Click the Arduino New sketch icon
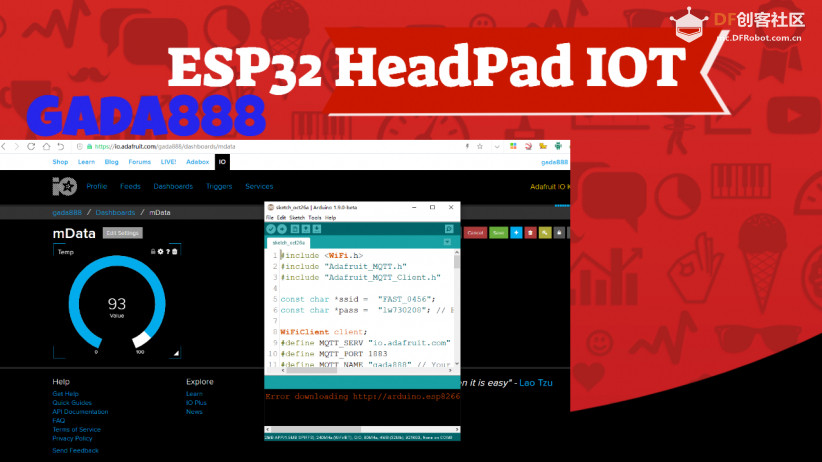Viewport: 822px width, 462px height. (295, 229)
